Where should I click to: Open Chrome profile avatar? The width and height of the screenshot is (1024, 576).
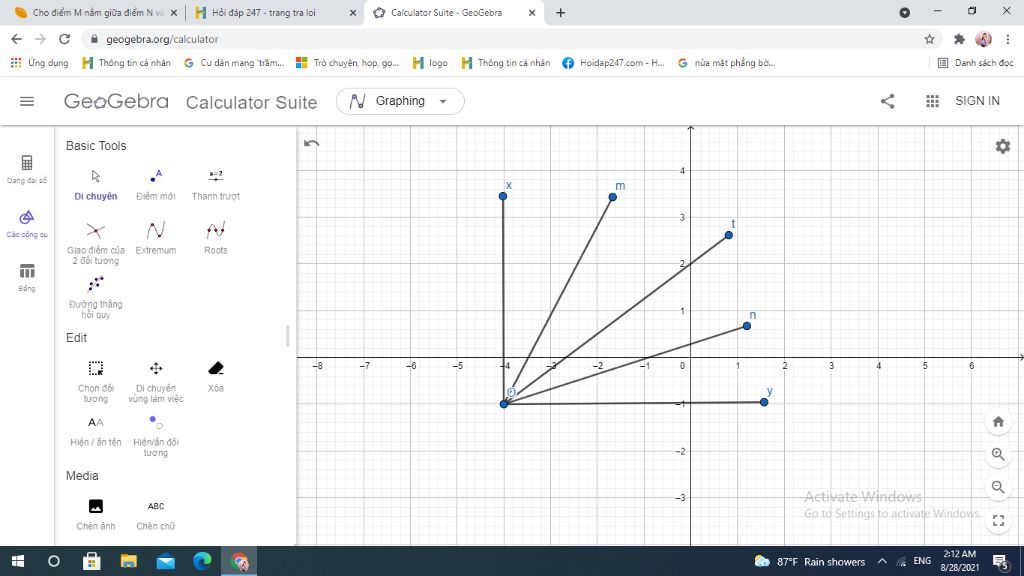point(984,39)
